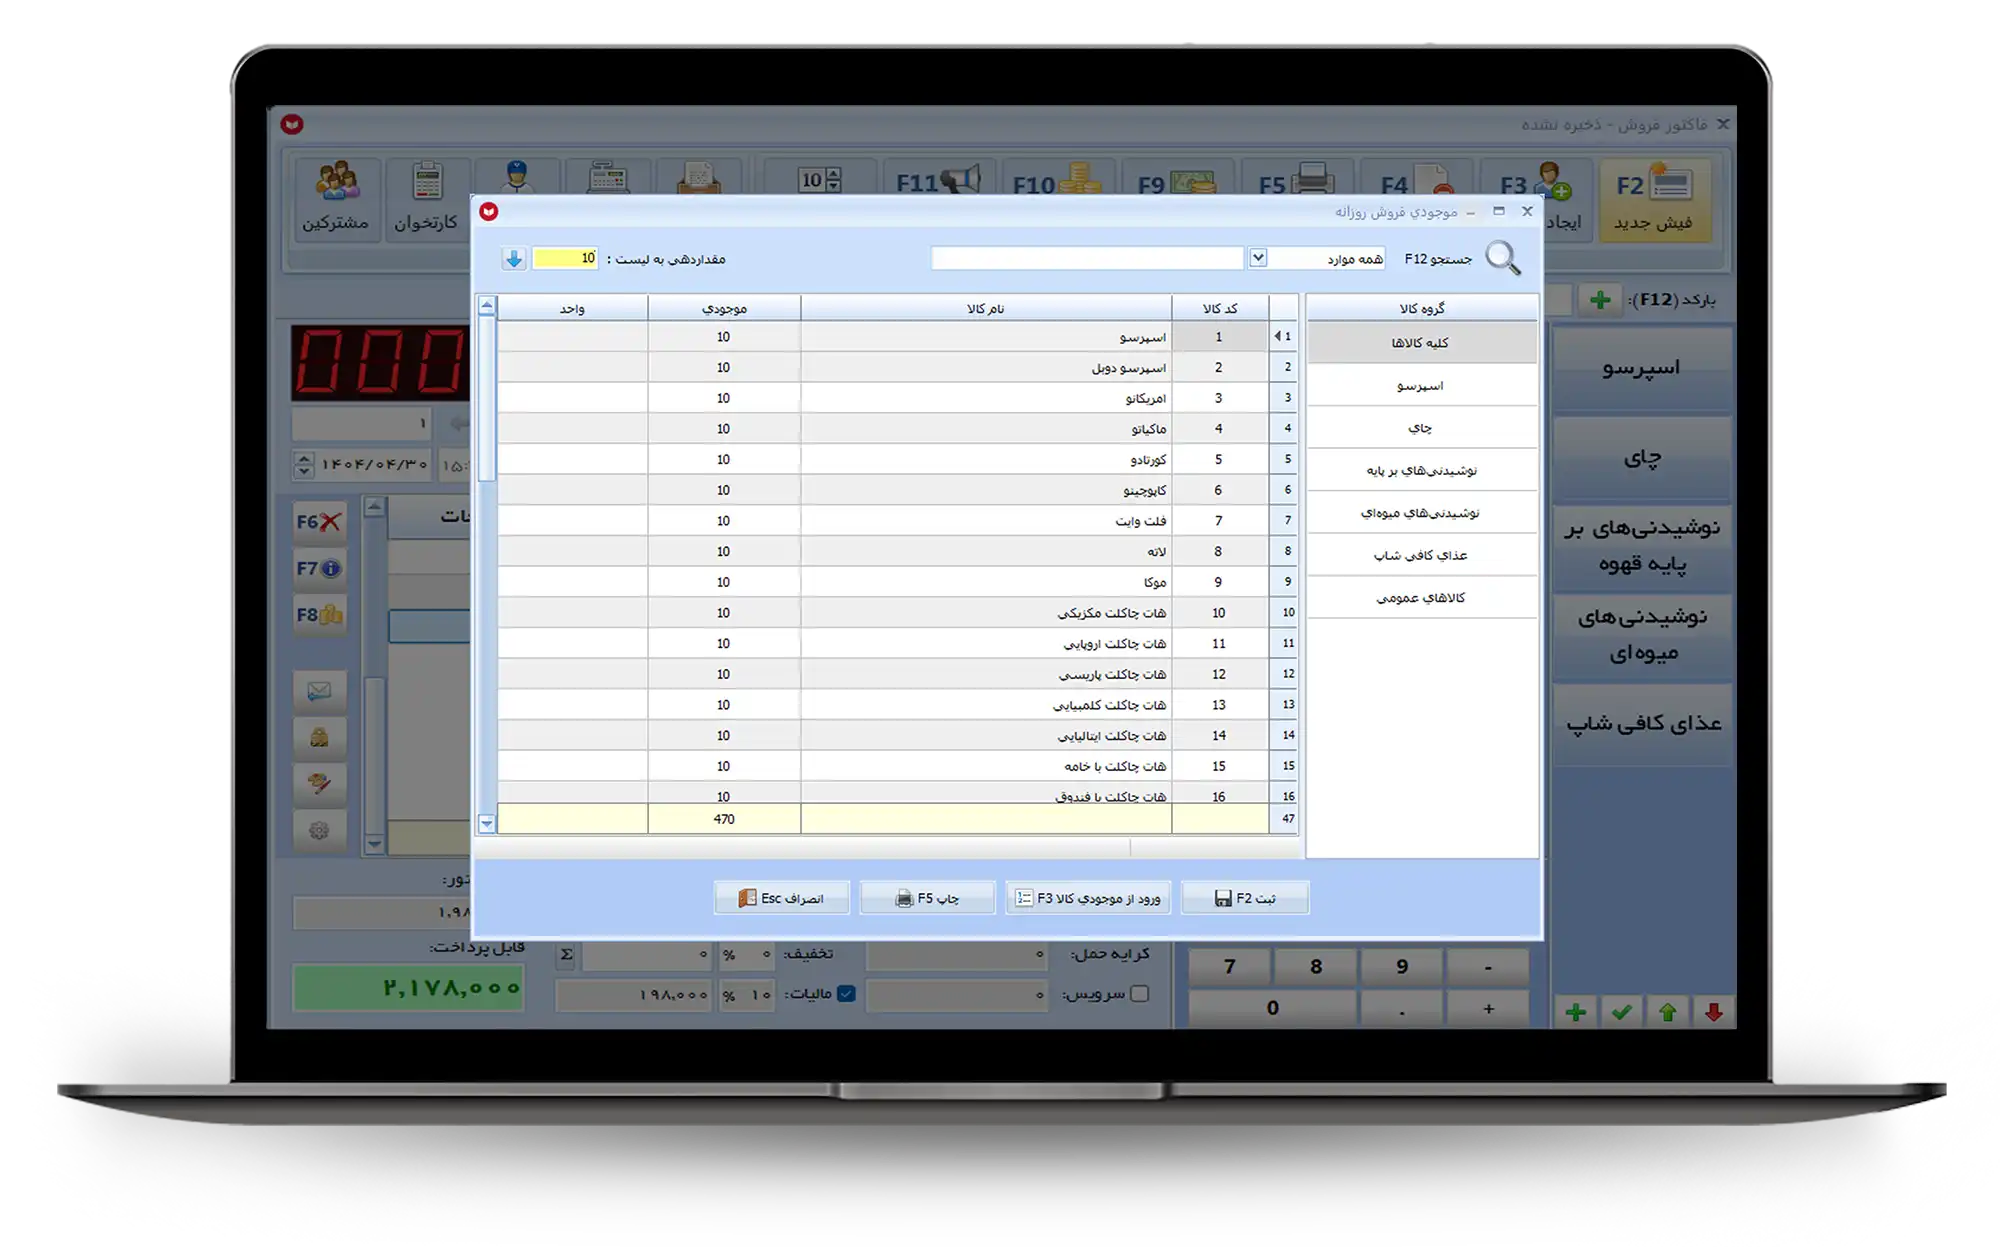Click scroll-up arrow of inventory table
This screenshot has width=2000, height=1247.
coord(487,305)
